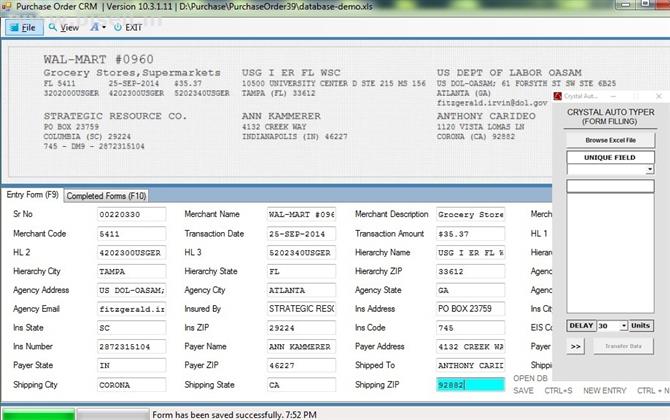Click the DELAY button

tap(581, 326)
